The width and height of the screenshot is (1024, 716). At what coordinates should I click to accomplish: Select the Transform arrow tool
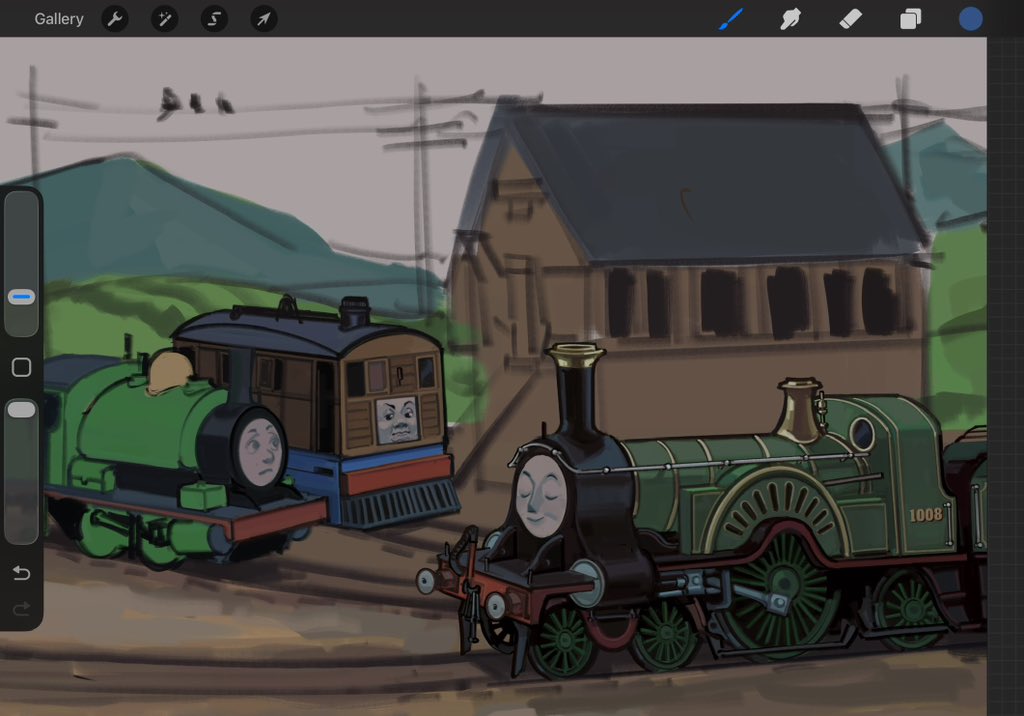click(x=263, y=18)
